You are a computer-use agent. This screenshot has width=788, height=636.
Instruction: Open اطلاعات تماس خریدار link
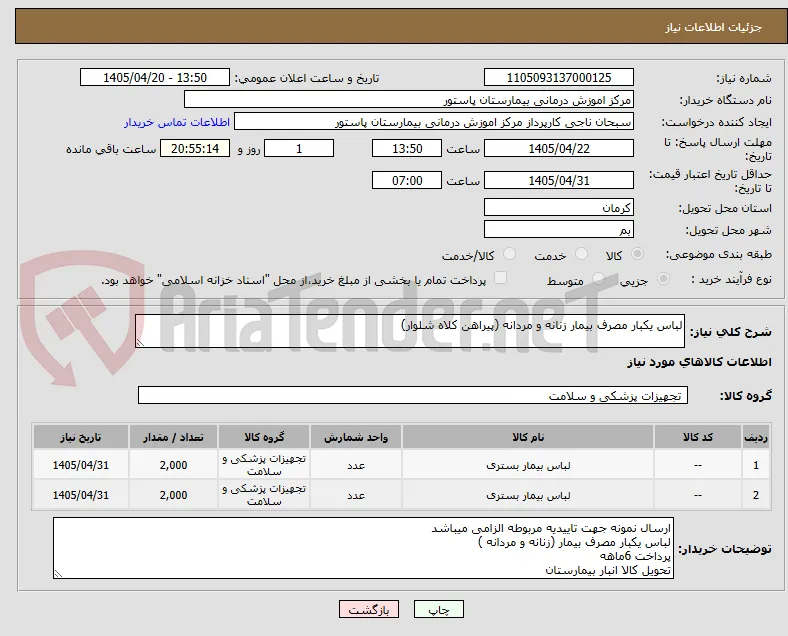(x=177, y=122)
